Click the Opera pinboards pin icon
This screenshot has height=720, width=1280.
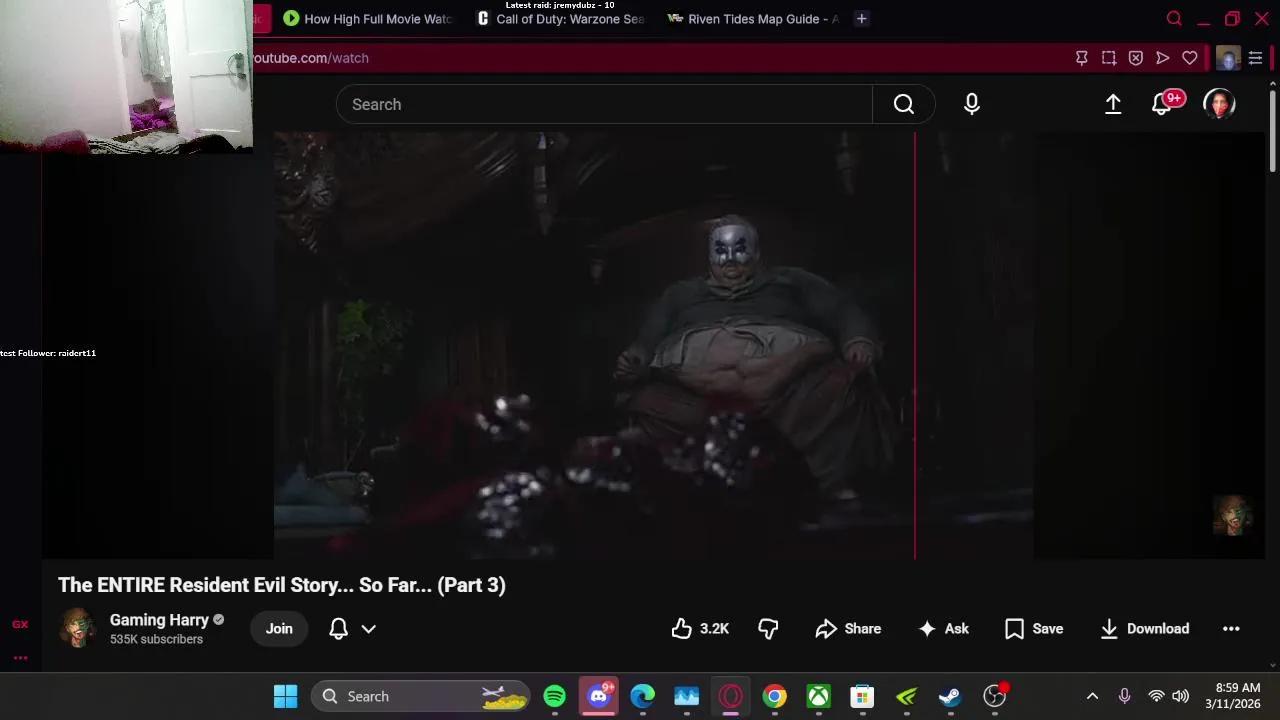point(1082,58)
